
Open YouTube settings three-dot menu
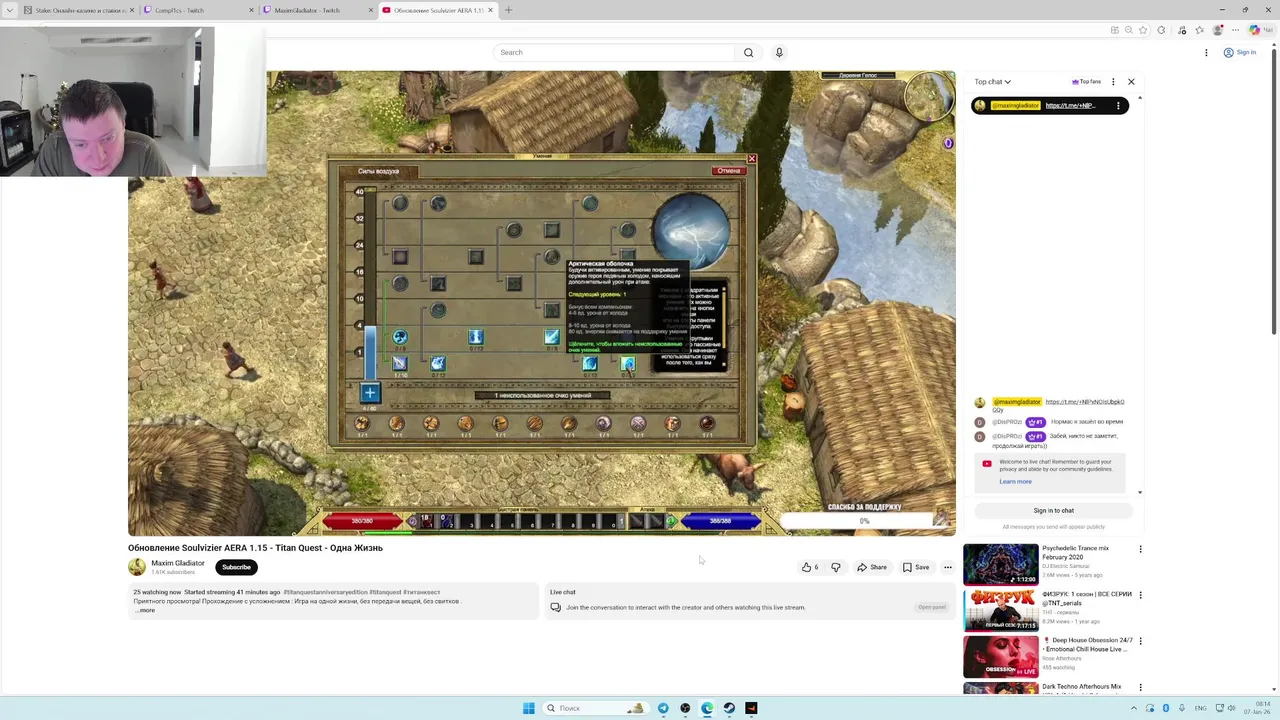(1206, 52)
